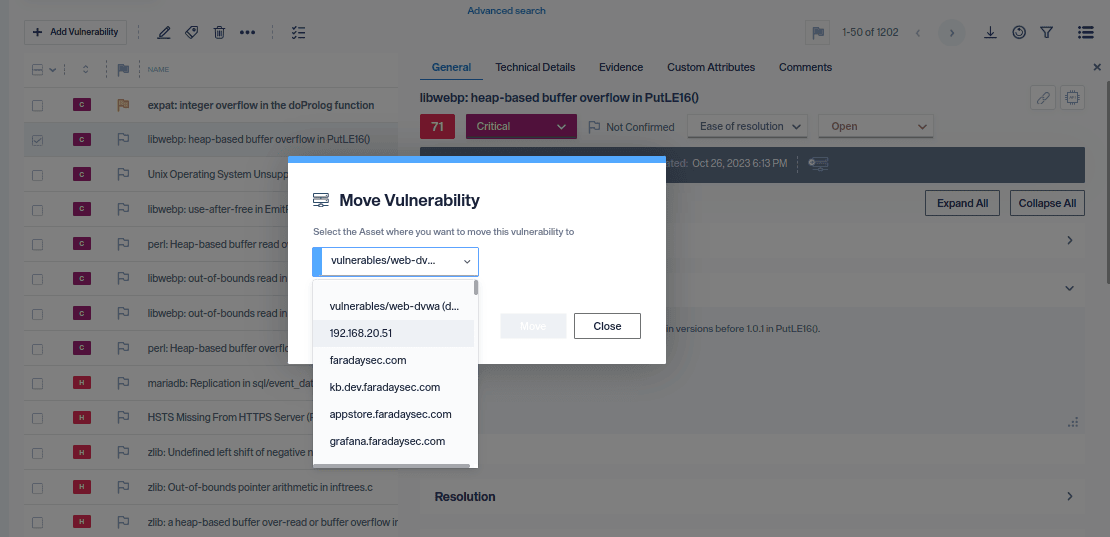Viewport: 1110px width, 537px height.
Task: Click the copy link icon in details
Action: point(1043,98)
